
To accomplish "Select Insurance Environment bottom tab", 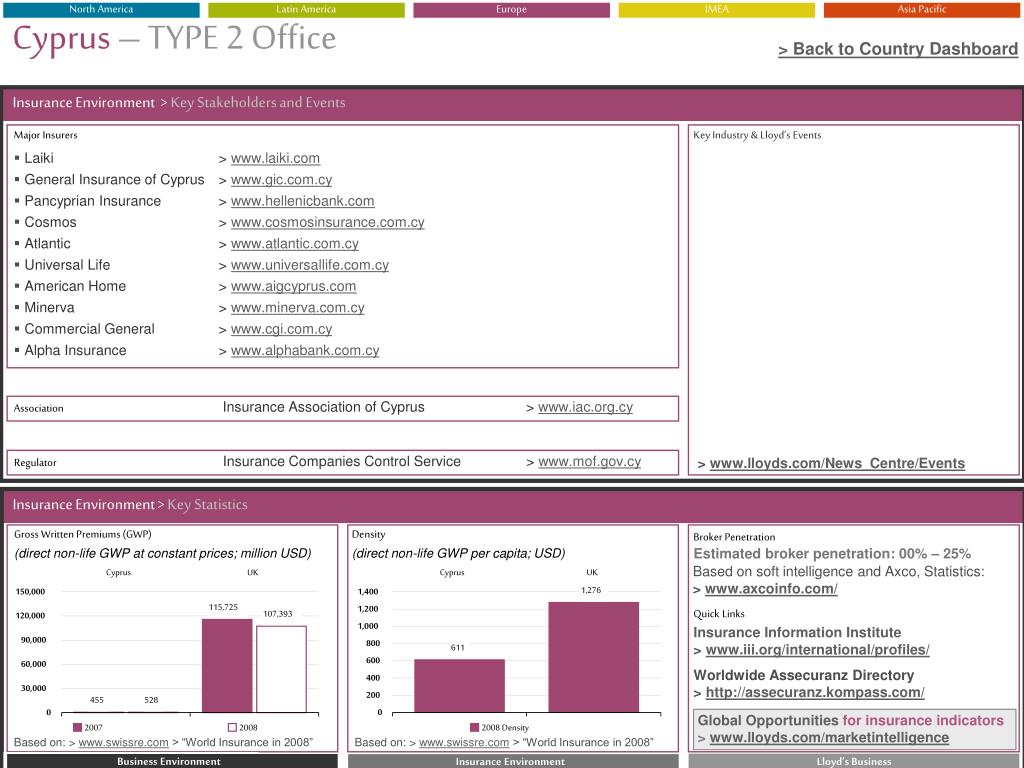I will (510, 761).
